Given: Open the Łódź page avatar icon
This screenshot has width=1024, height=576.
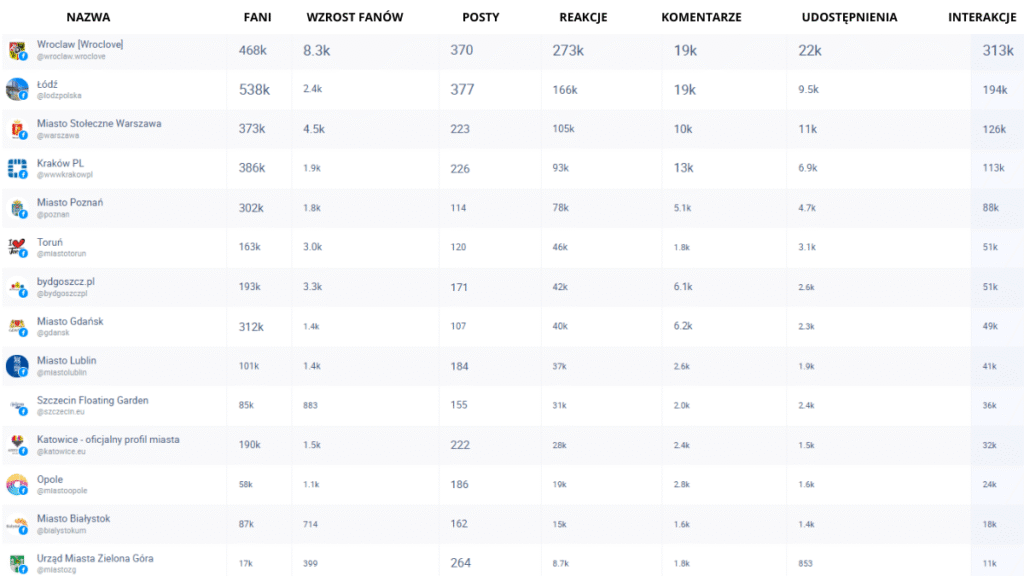Looking at the screenshot, I should point(17,89).
